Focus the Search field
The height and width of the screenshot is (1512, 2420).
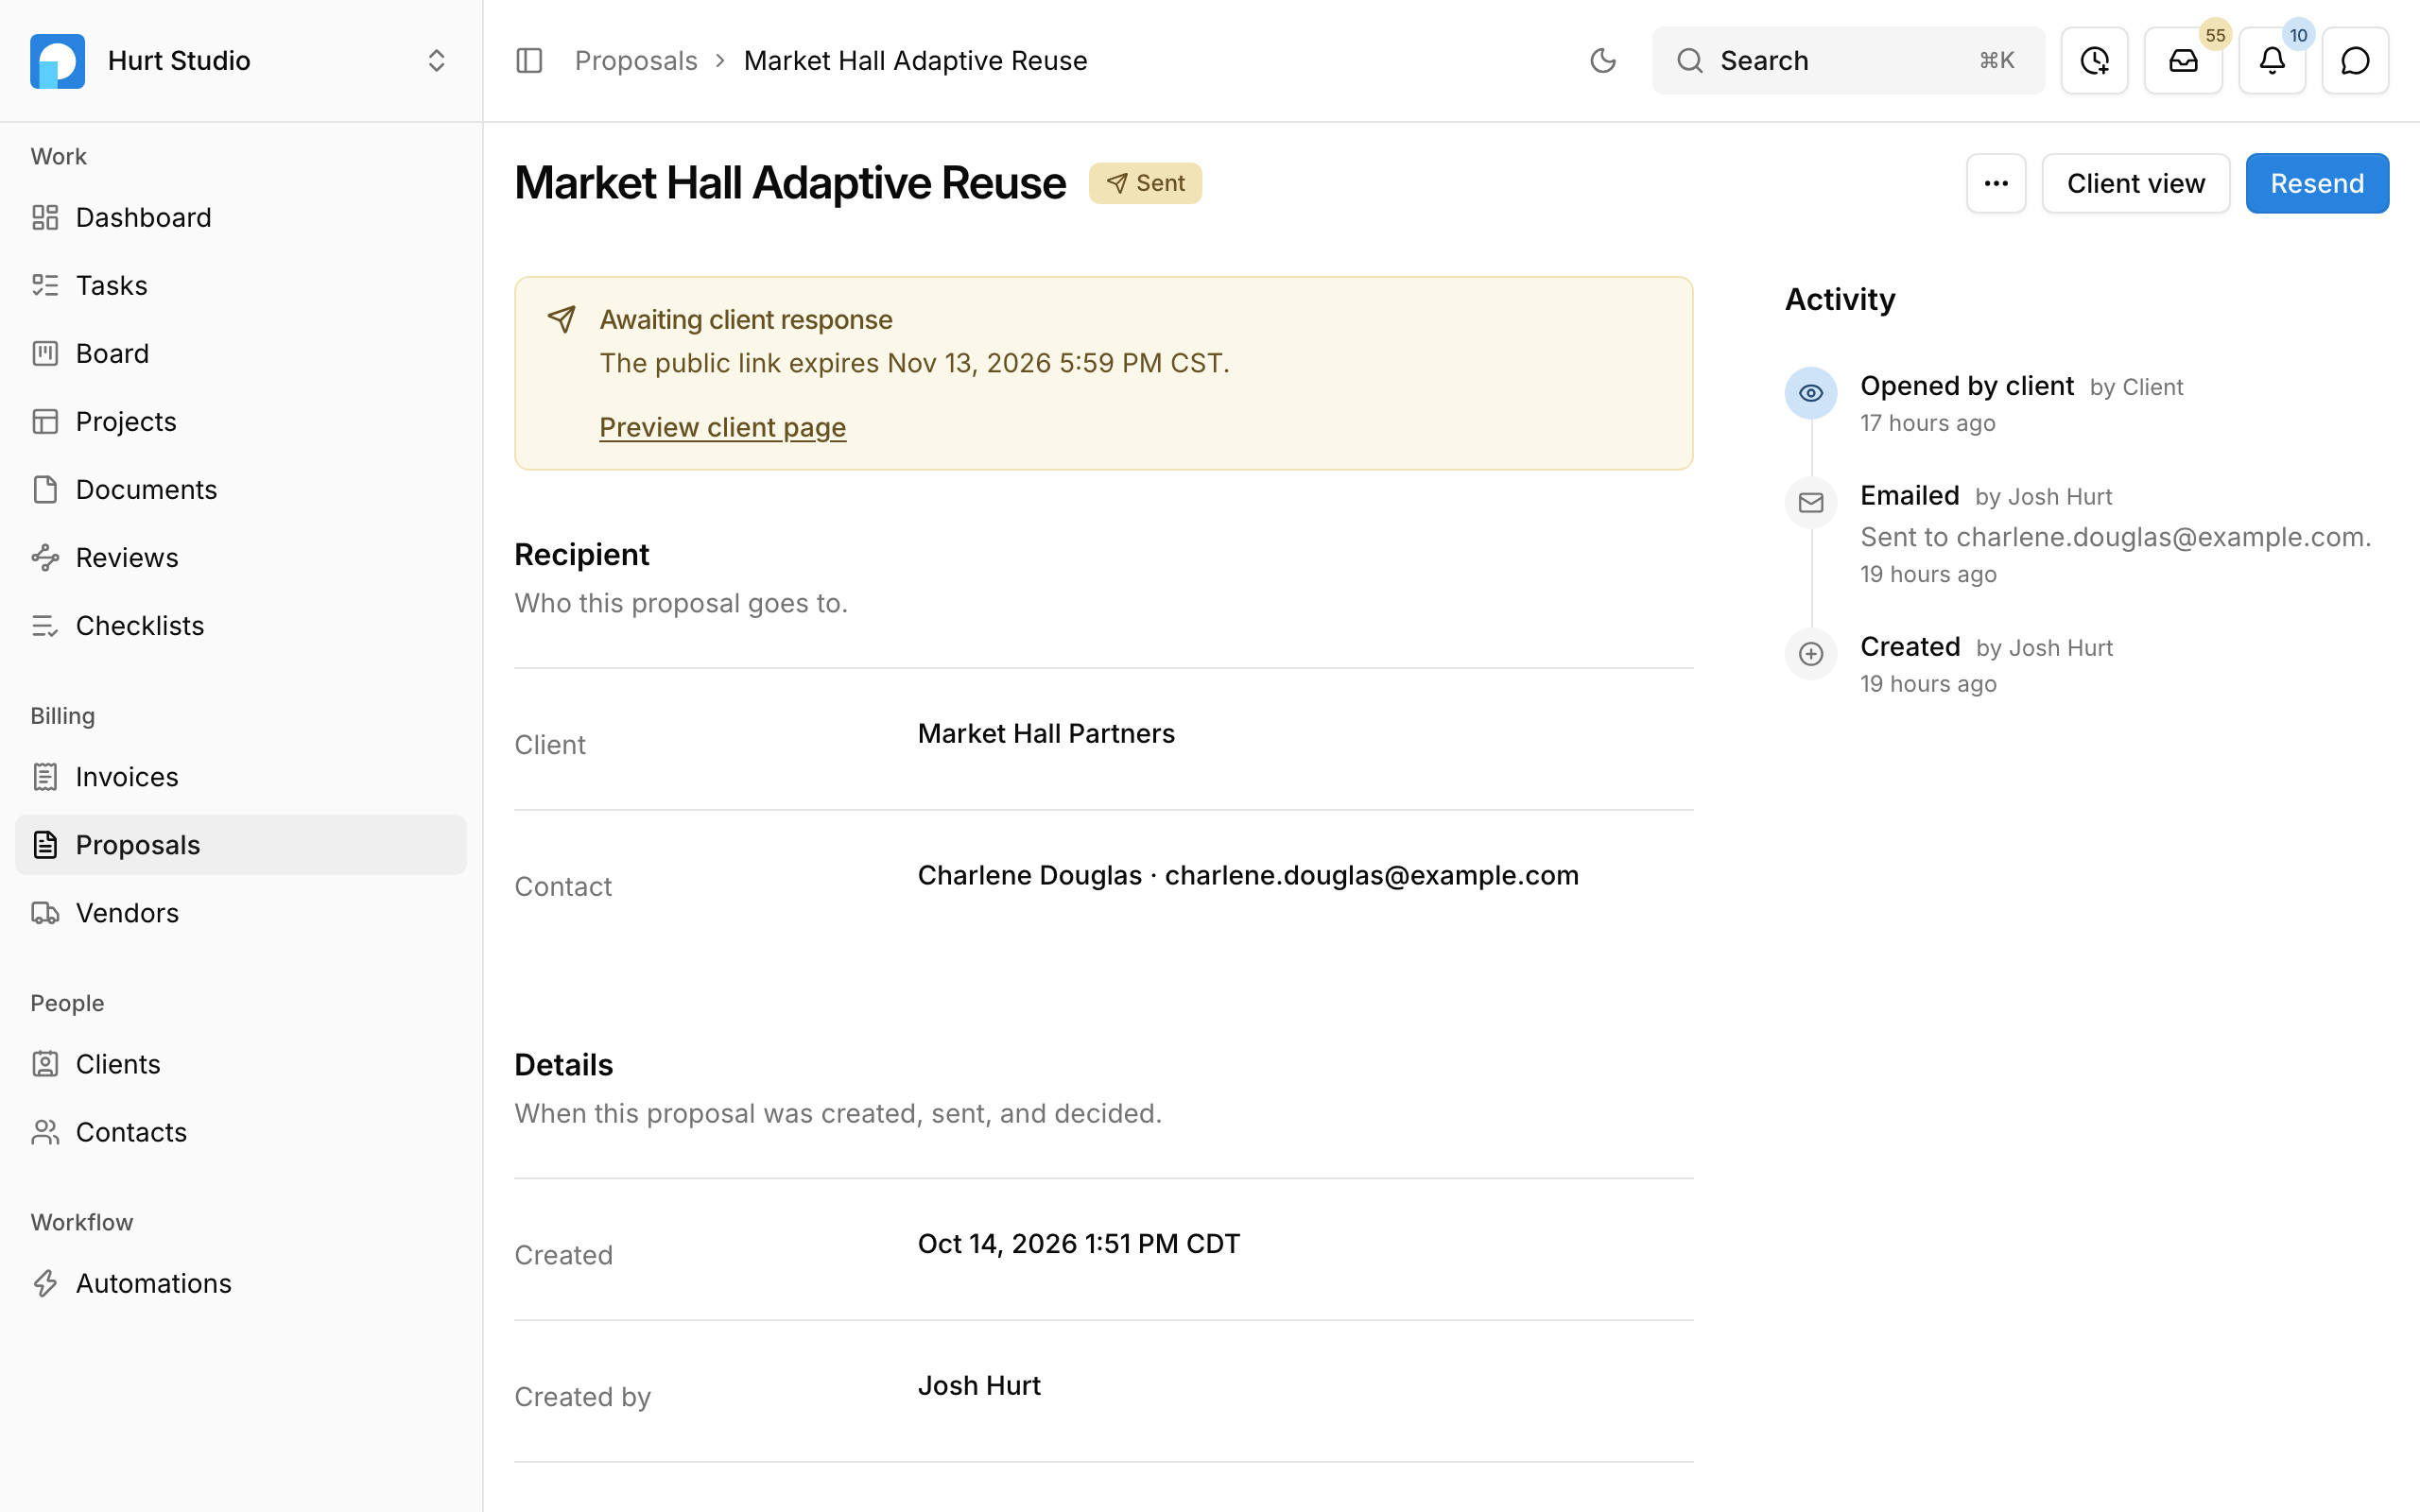(1848, 61)
